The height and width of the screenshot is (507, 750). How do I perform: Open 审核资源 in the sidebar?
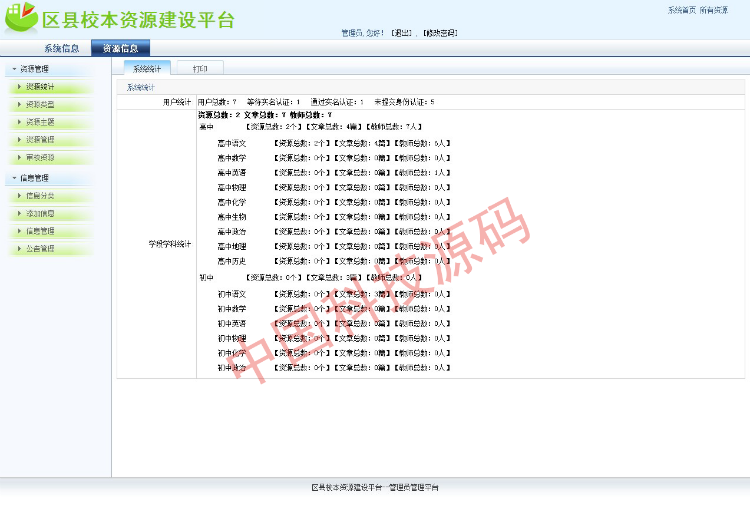(x=51, y=157)
